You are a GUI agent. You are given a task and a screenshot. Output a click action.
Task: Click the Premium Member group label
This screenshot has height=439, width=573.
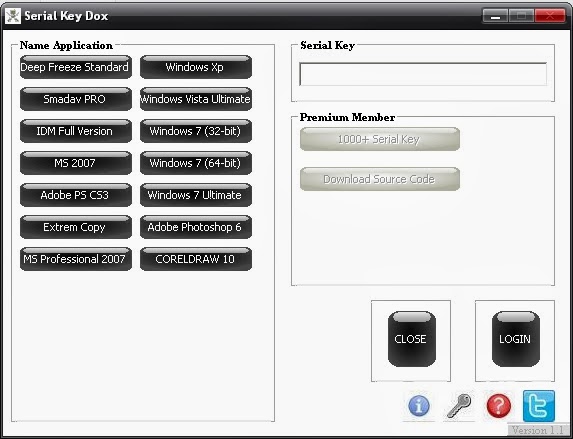pyautogui.click(x=347, y=117)
